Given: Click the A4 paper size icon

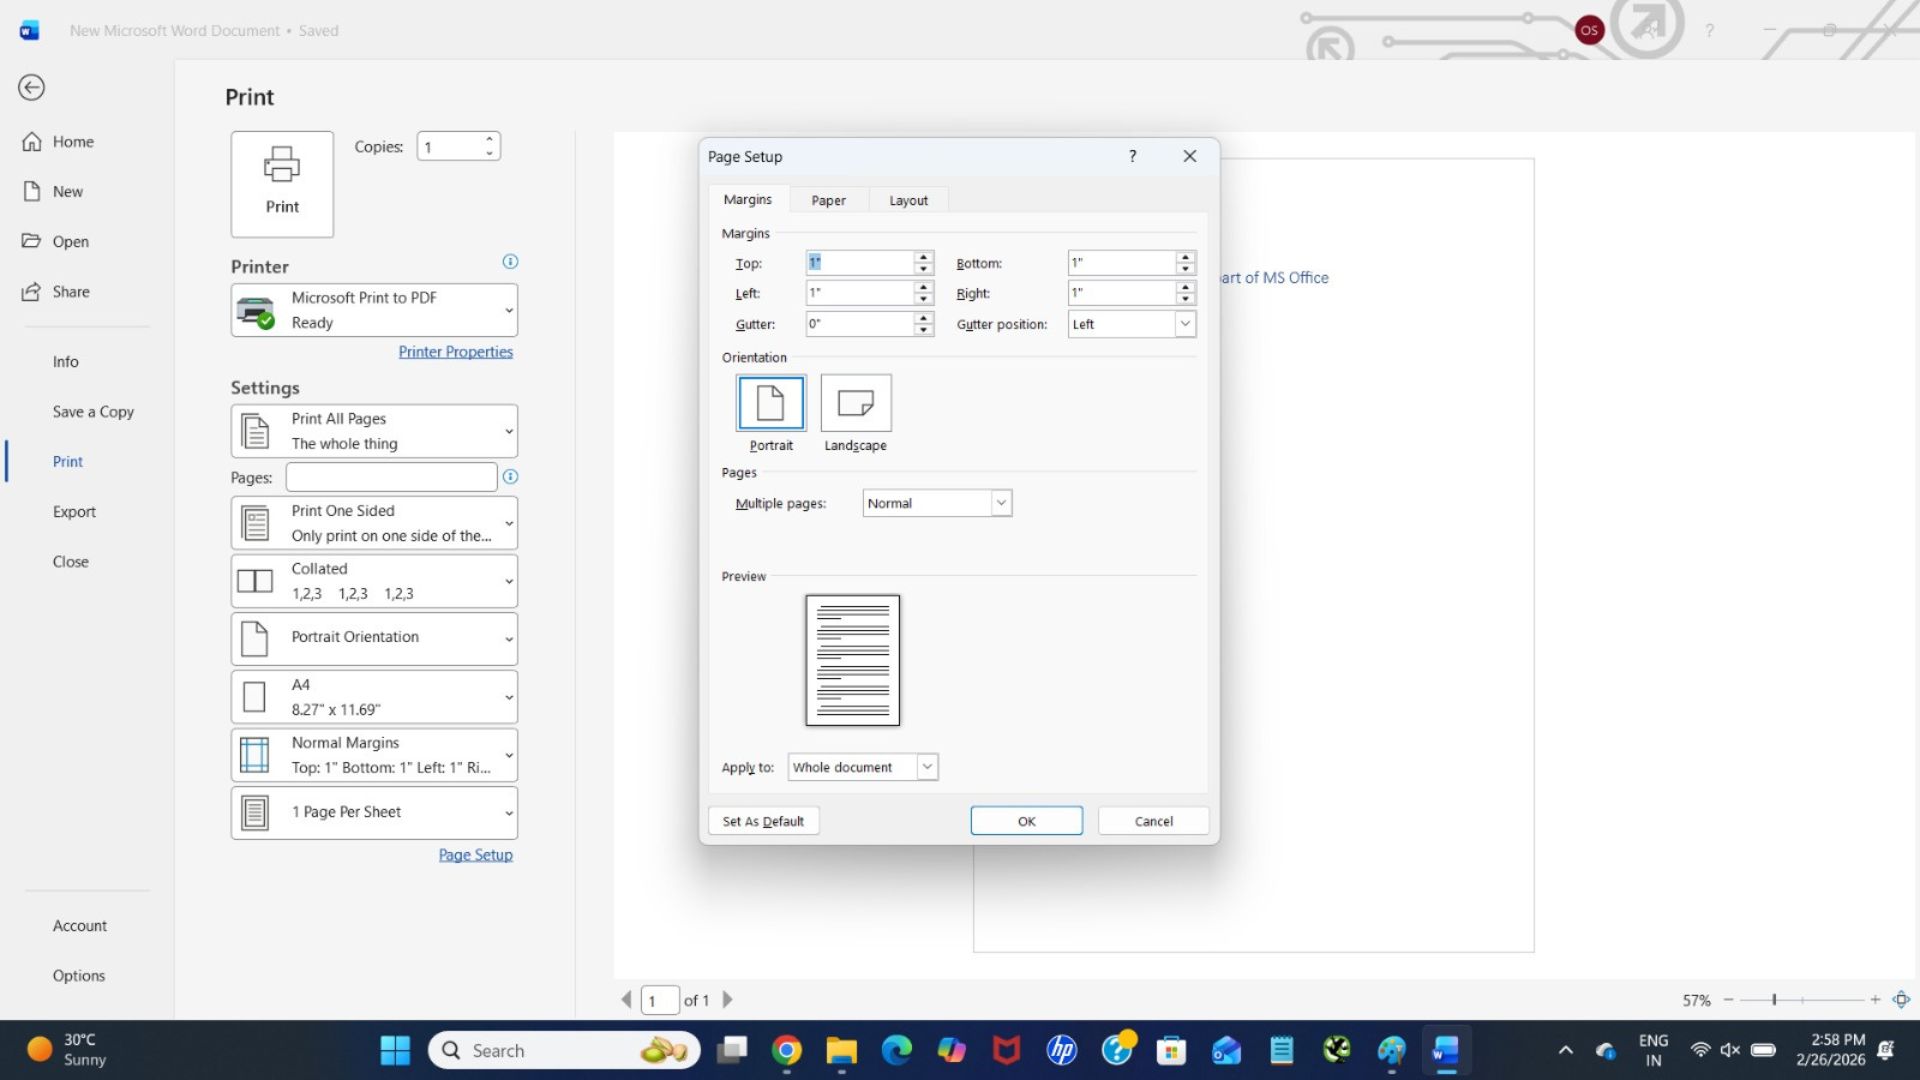Looking at the screenshot, I should coord(256,696).
